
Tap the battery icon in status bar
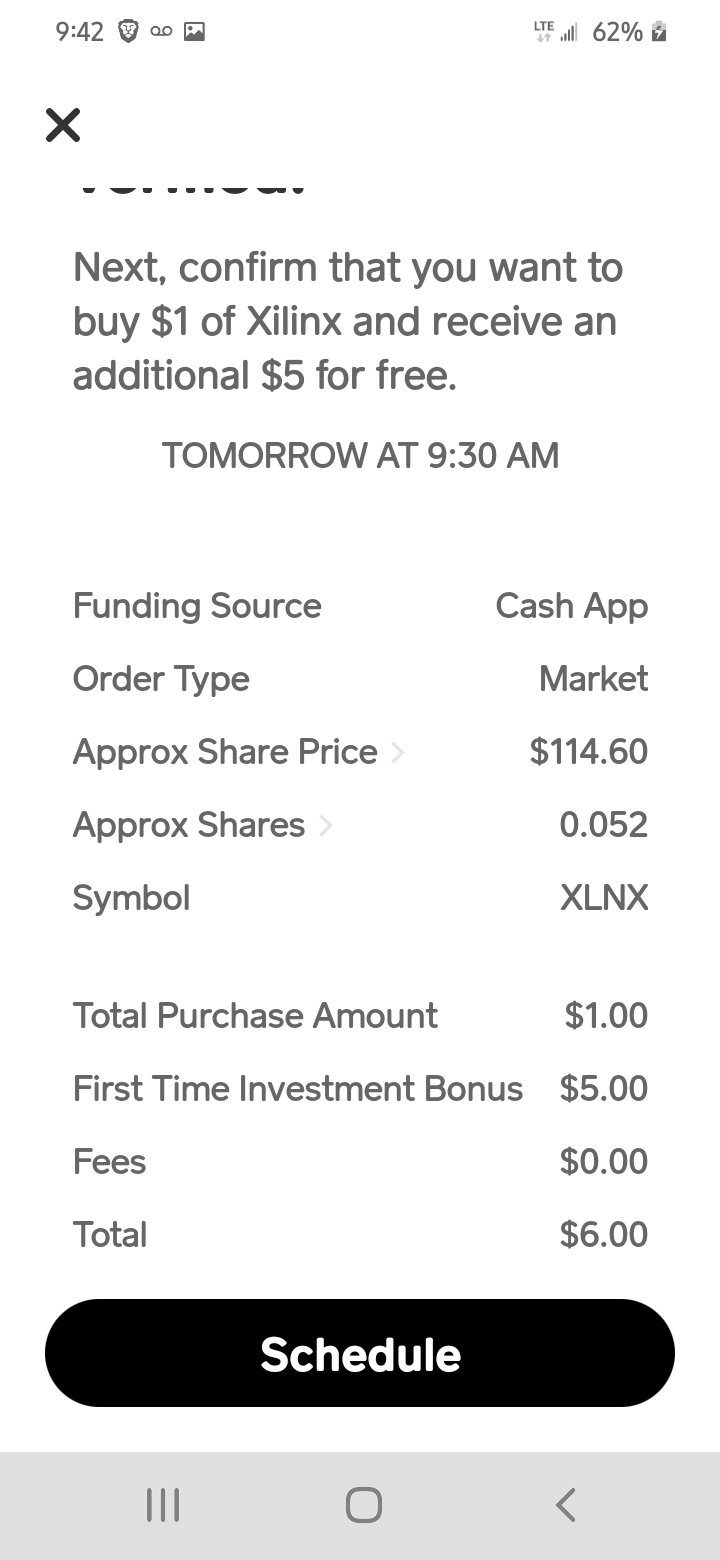(658, 32)
